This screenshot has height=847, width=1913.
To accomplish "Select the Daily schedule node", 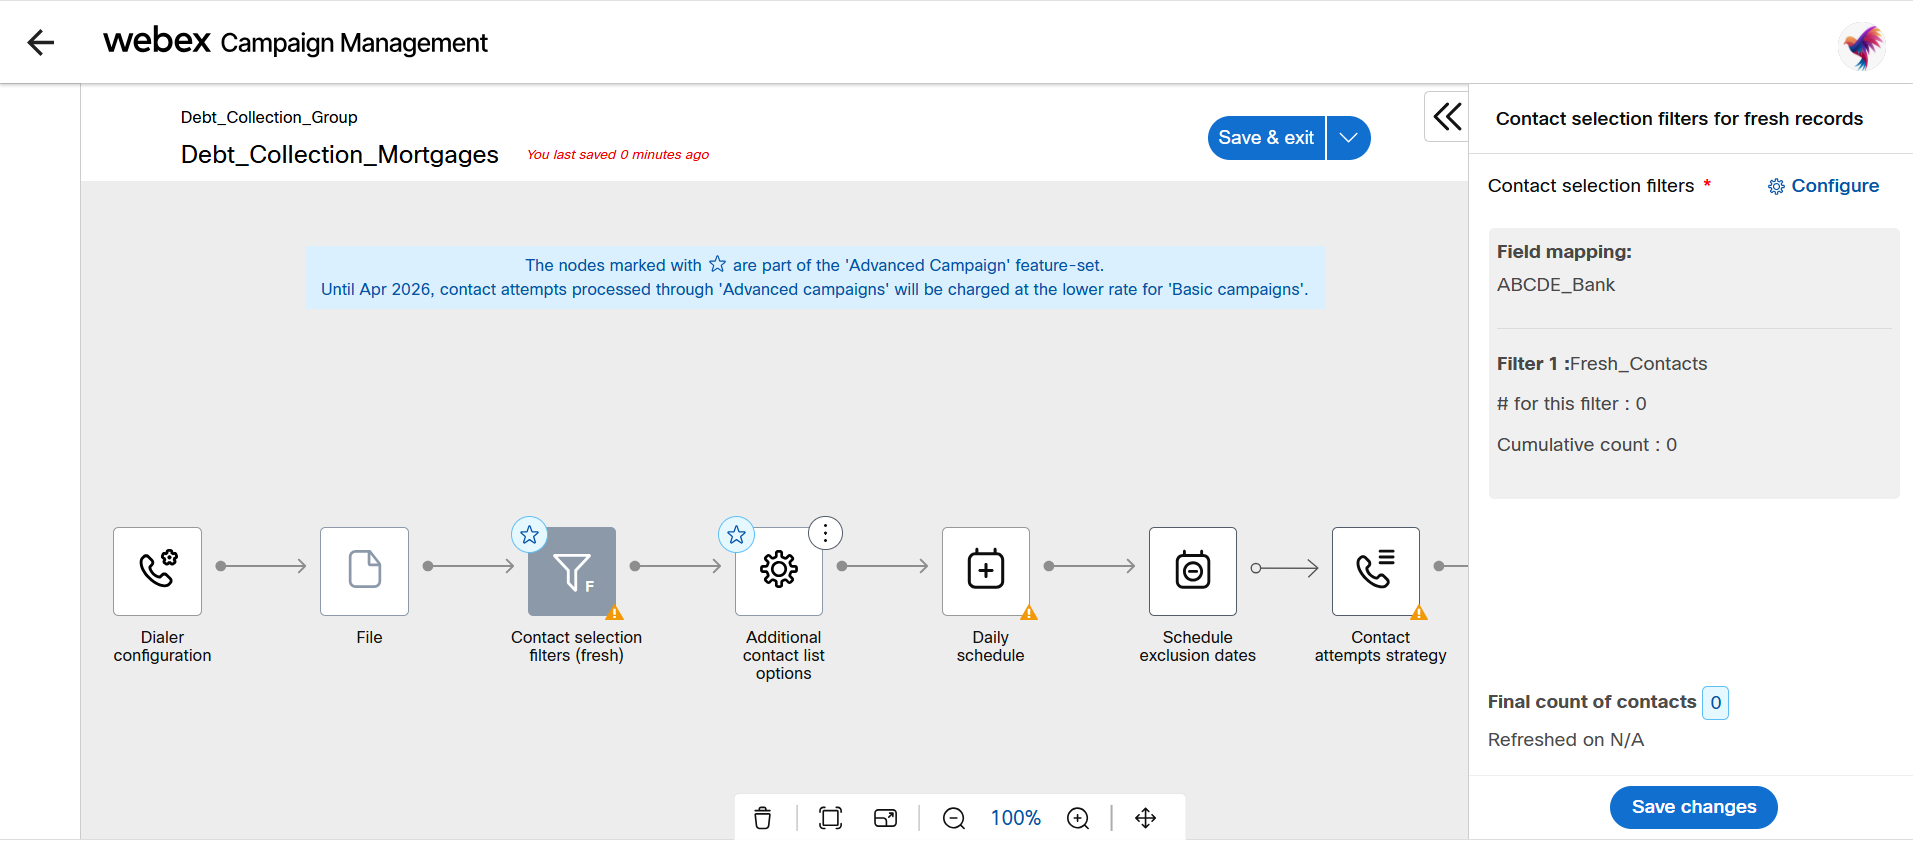I will tap(986, 571).
